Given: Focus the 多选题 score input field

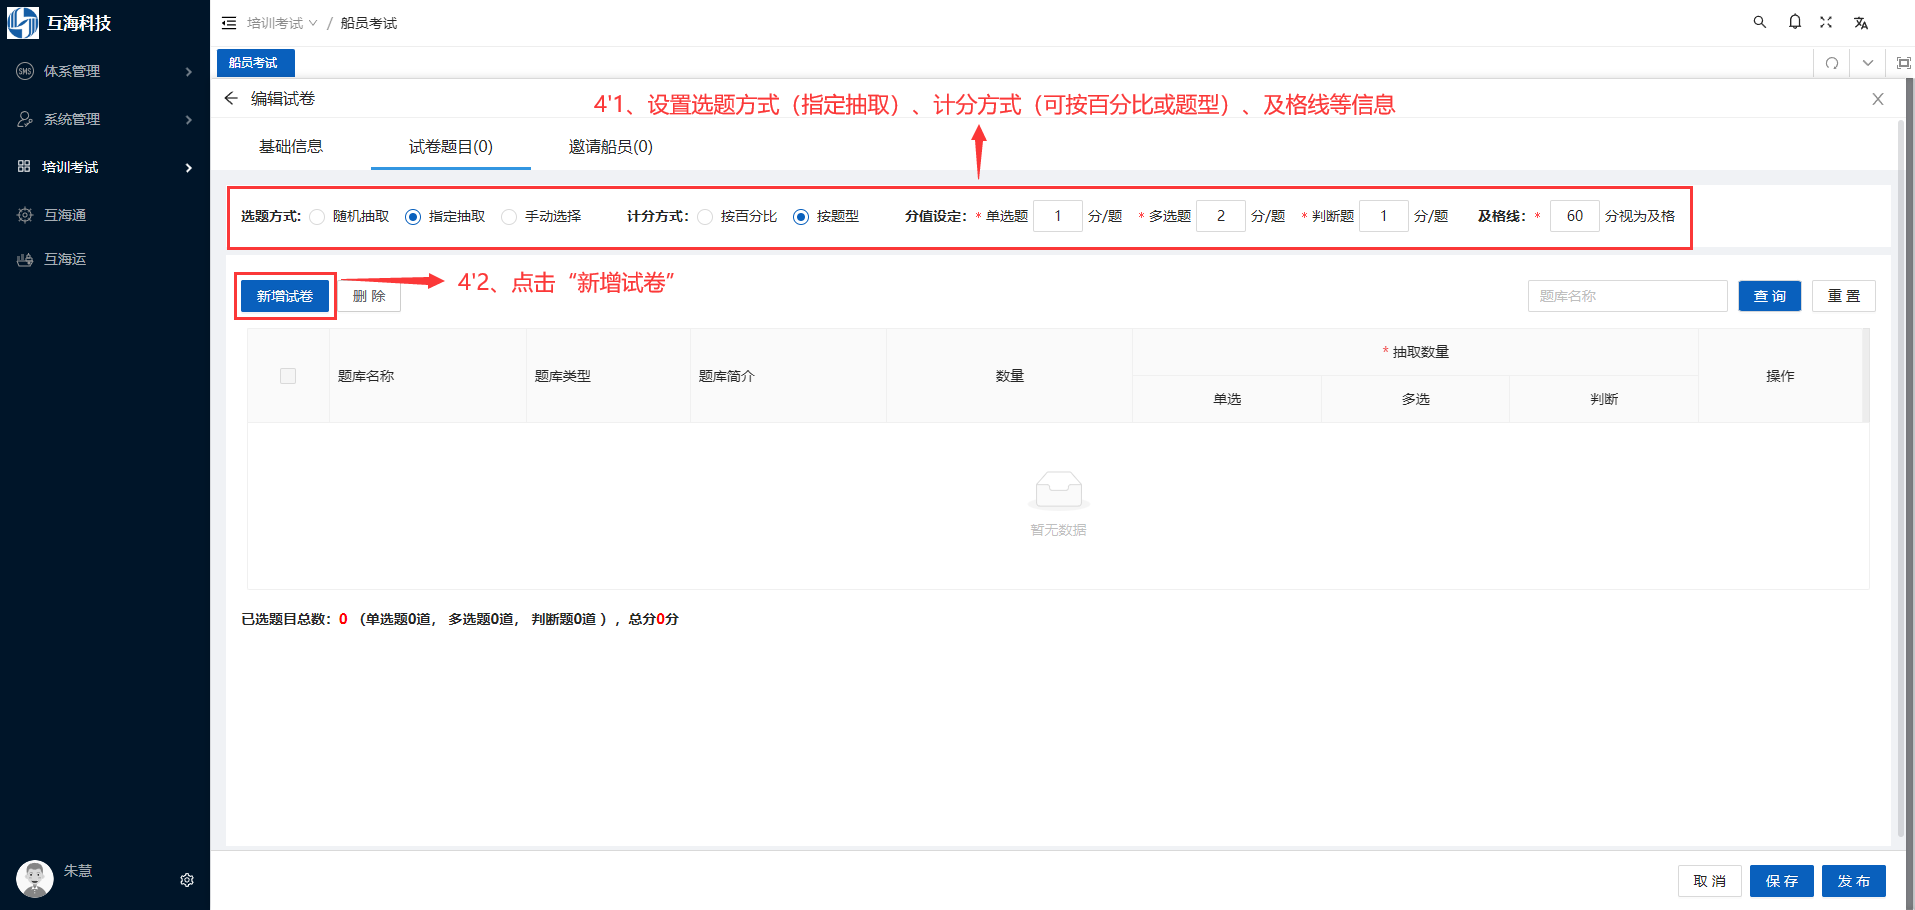Looking at the screenshot, I should click(x=1221, y=216).
